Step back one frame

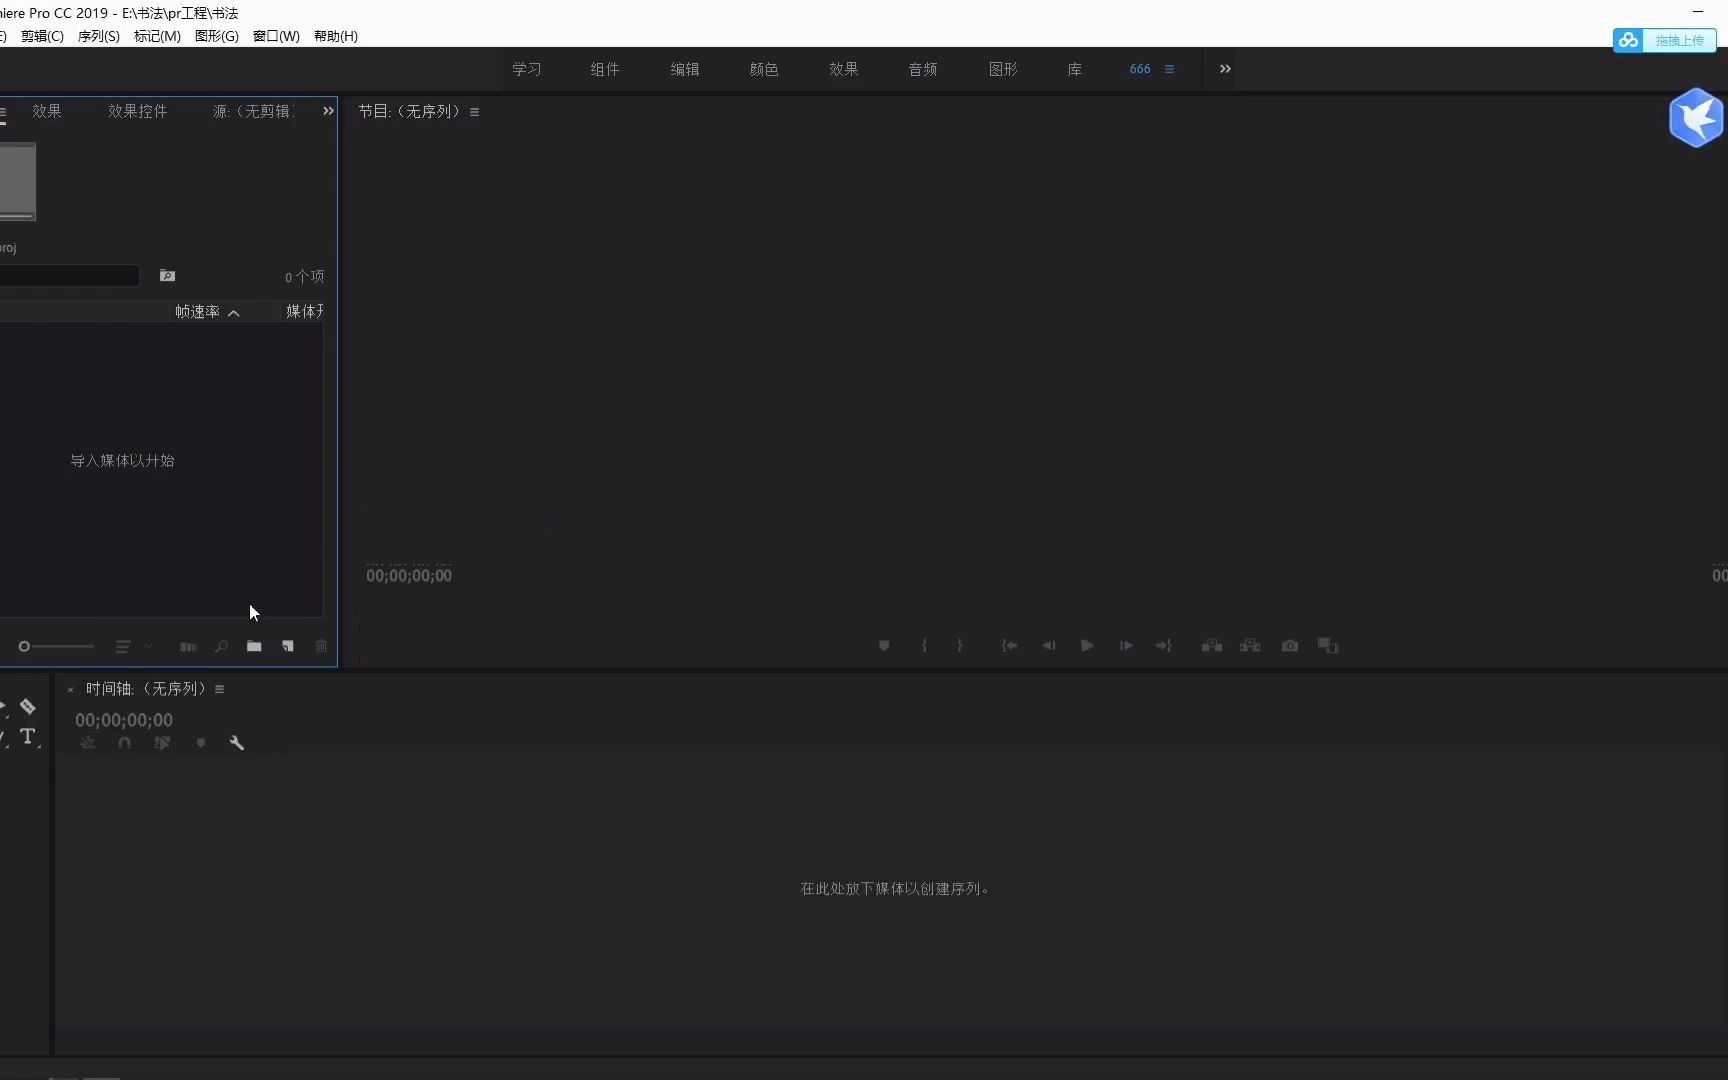pos(1049,646)
